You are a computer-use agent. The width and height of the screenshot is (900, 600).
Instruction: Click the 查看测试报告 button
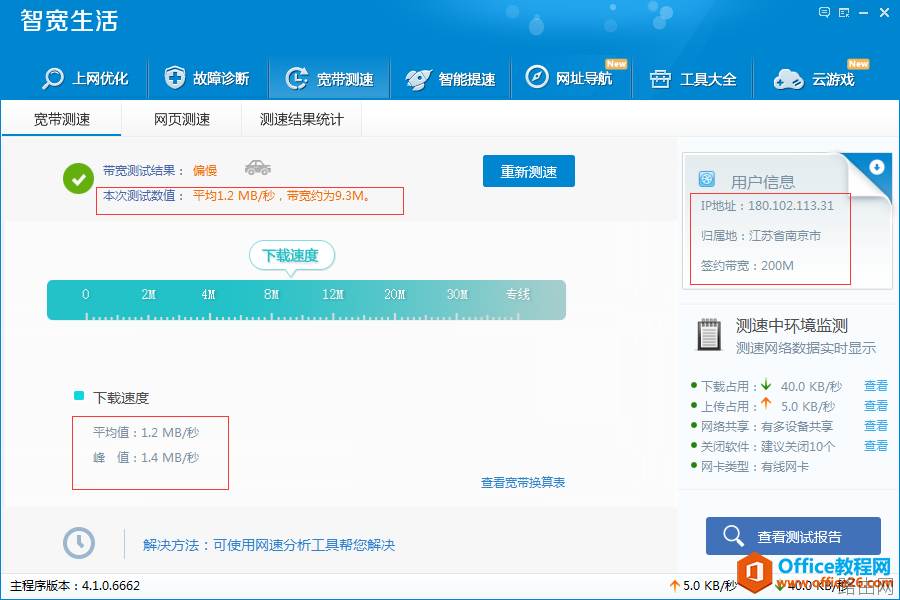[x=793, y=536]
